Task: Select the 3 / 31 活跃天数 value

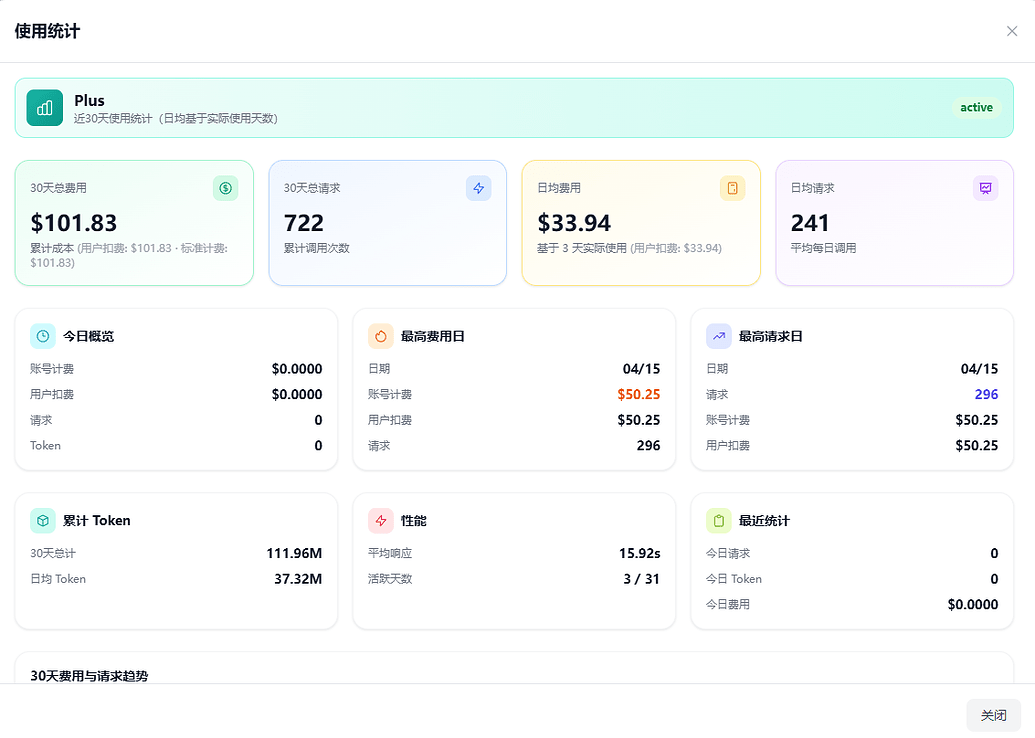Action: coord(642,579)
